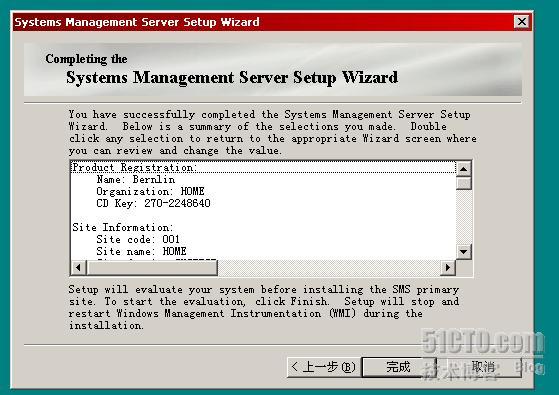Select the 'CD Key: 270-2248640' row
Viewport: 559px width, 395px height.
coord(263,203)
